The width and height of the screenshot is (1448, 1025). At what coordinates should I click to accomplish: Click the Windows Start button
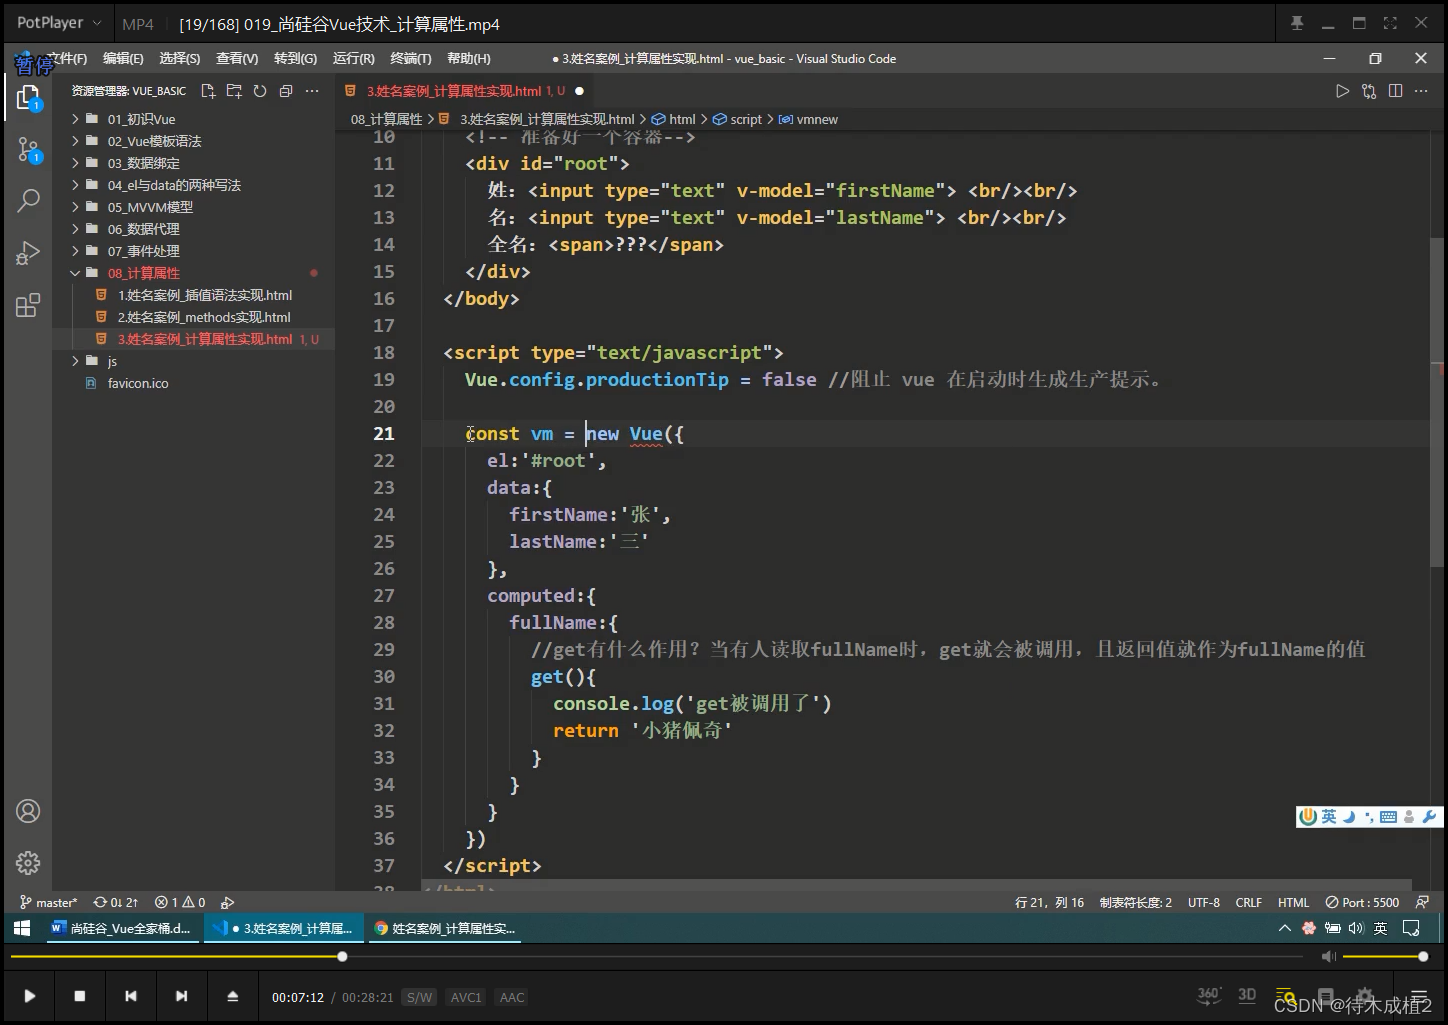(22, 928)
